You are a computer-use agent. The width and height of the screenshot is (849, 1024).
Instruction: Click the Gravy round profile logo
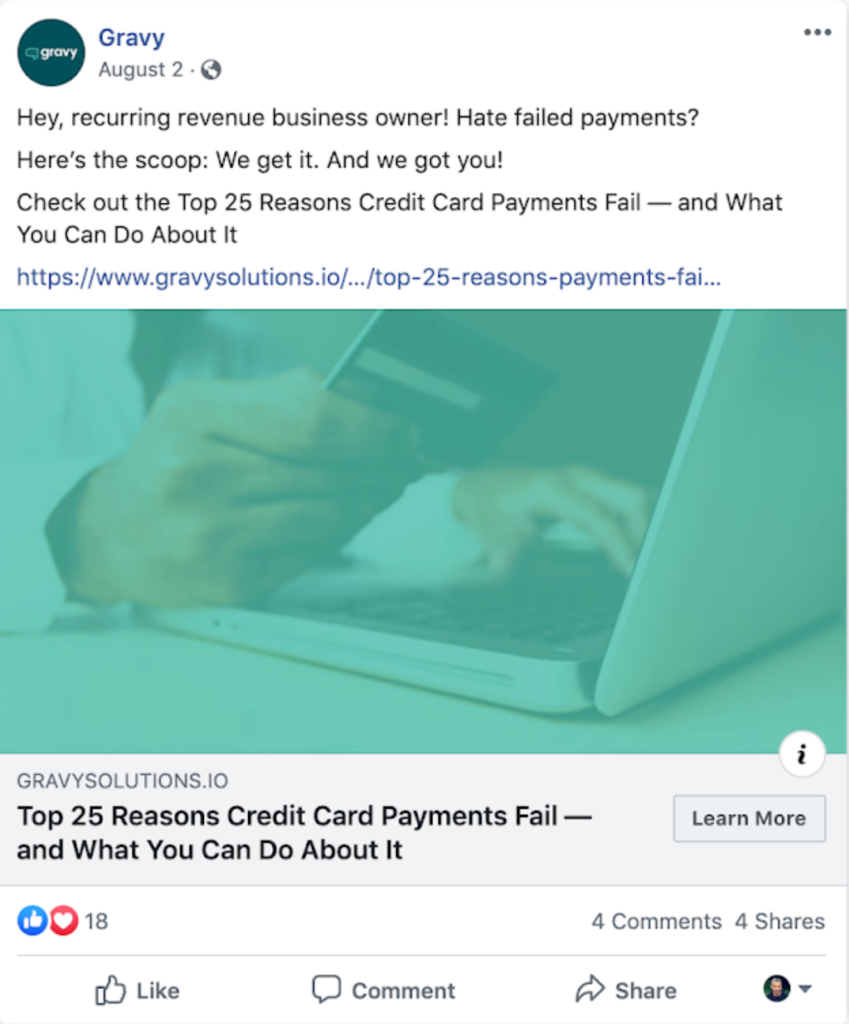tap(51, 52)
